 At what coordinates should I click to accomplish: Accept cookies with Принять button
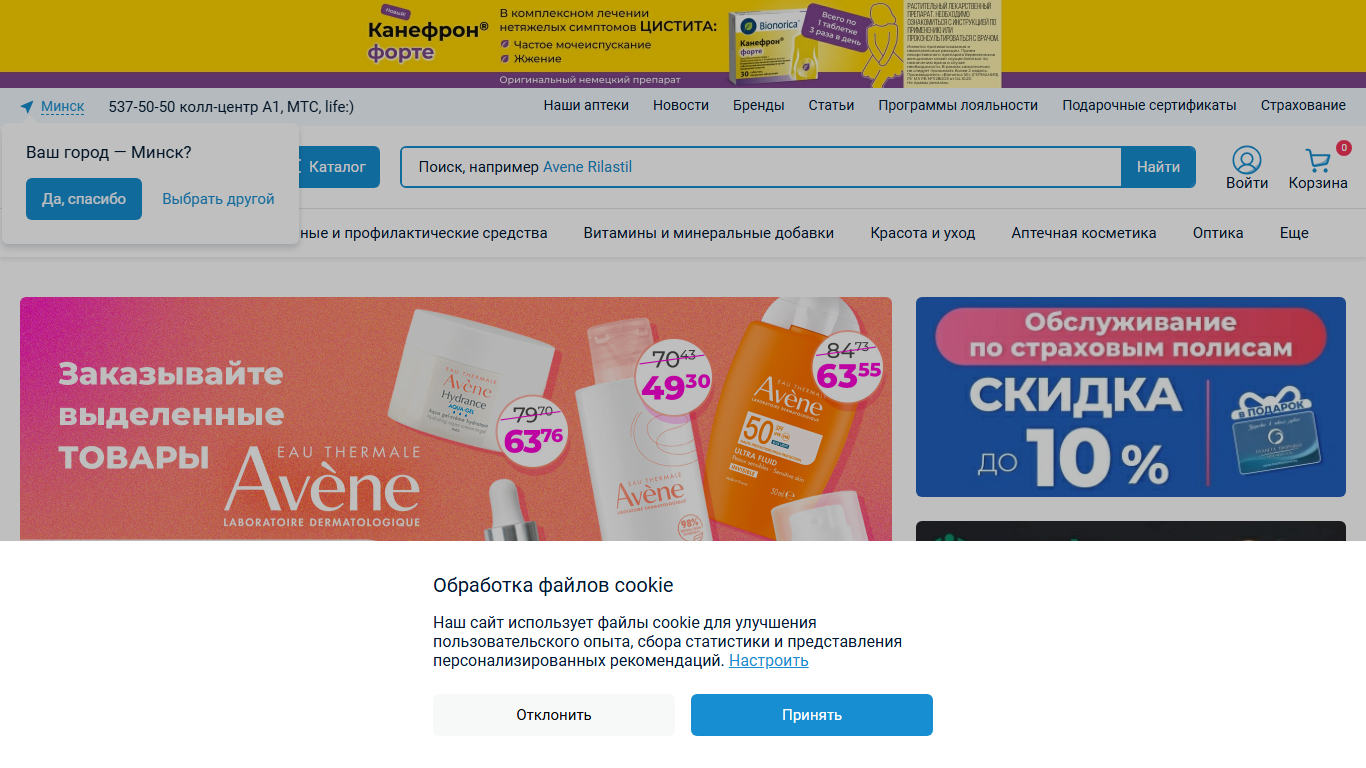812,715
